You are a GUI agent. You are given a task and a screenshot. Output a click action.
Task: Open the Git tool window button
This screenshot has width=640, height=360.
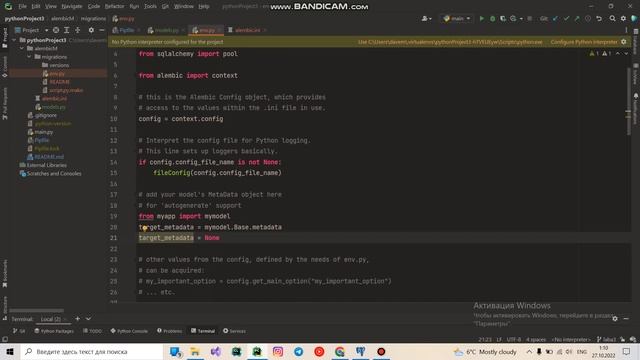19,331
